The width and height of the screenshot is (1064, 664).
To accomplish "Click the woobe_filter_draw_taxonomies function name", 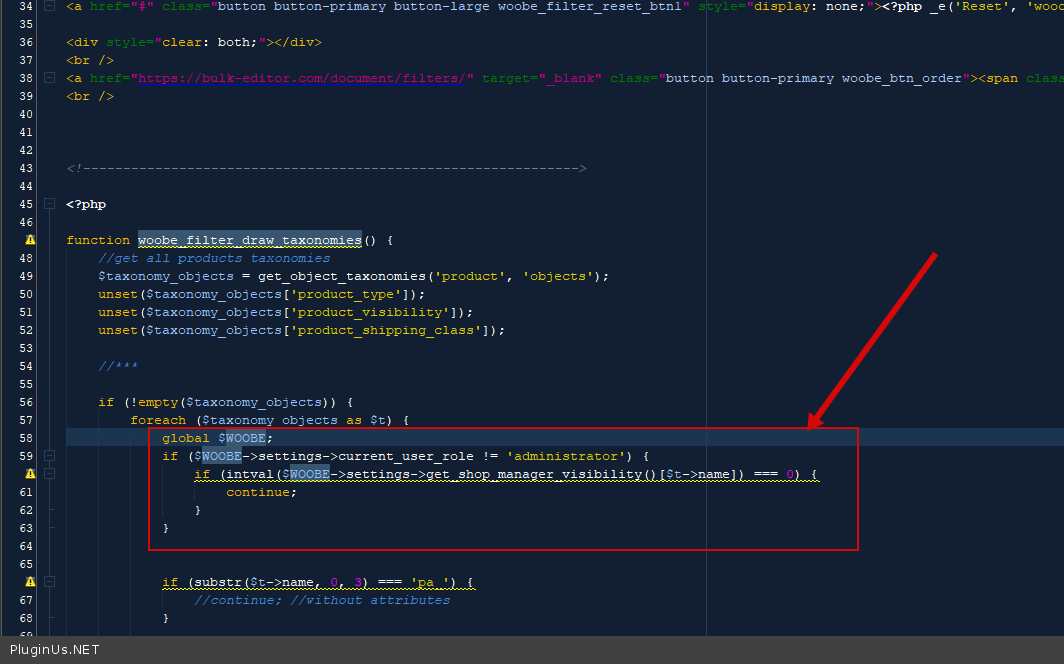I will (249, 240).
